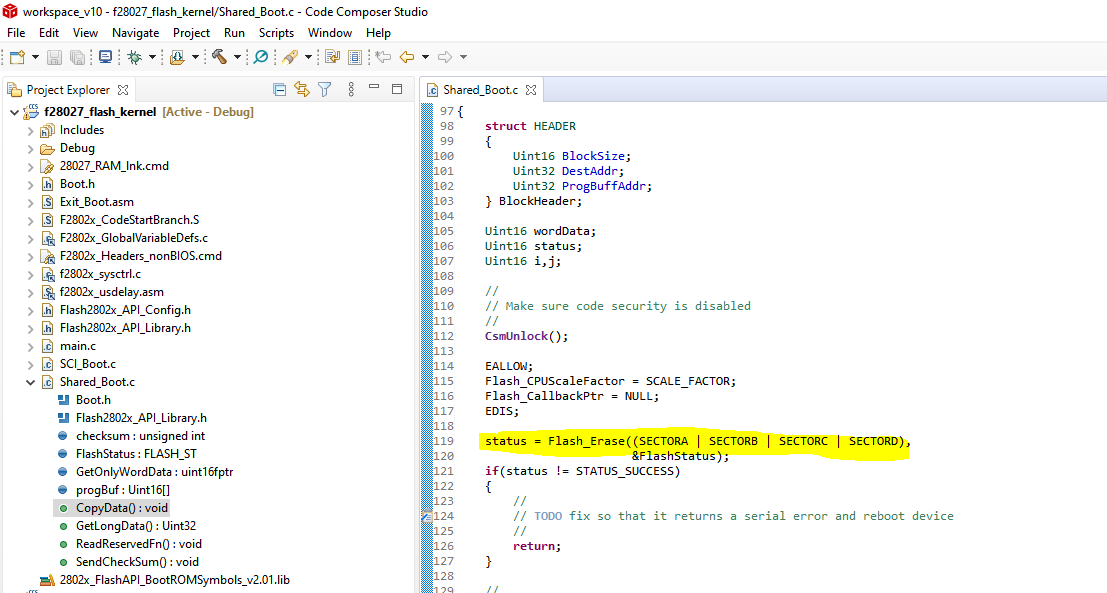Viewport: 1107px width, 593px height.
Task: Click the CsmUnlock(); code line
Action: pos(526,336)
